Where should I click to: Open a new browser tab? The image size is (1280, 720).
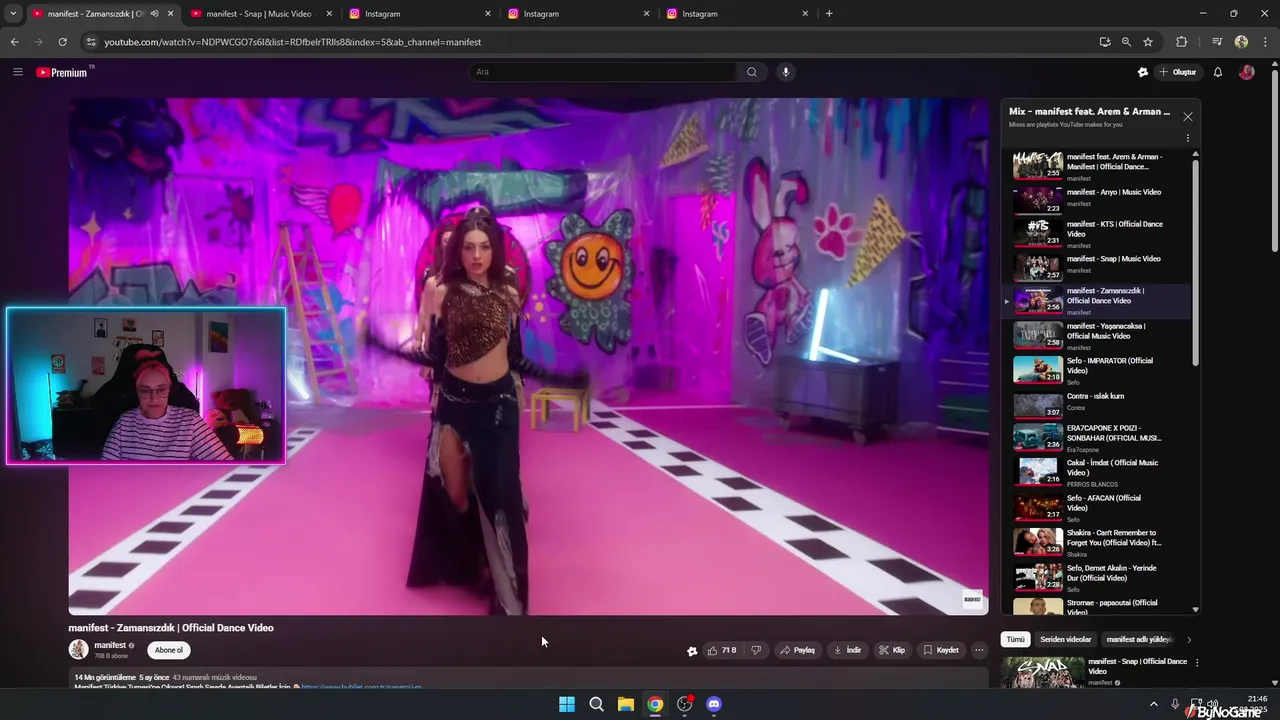pos(829,14)
